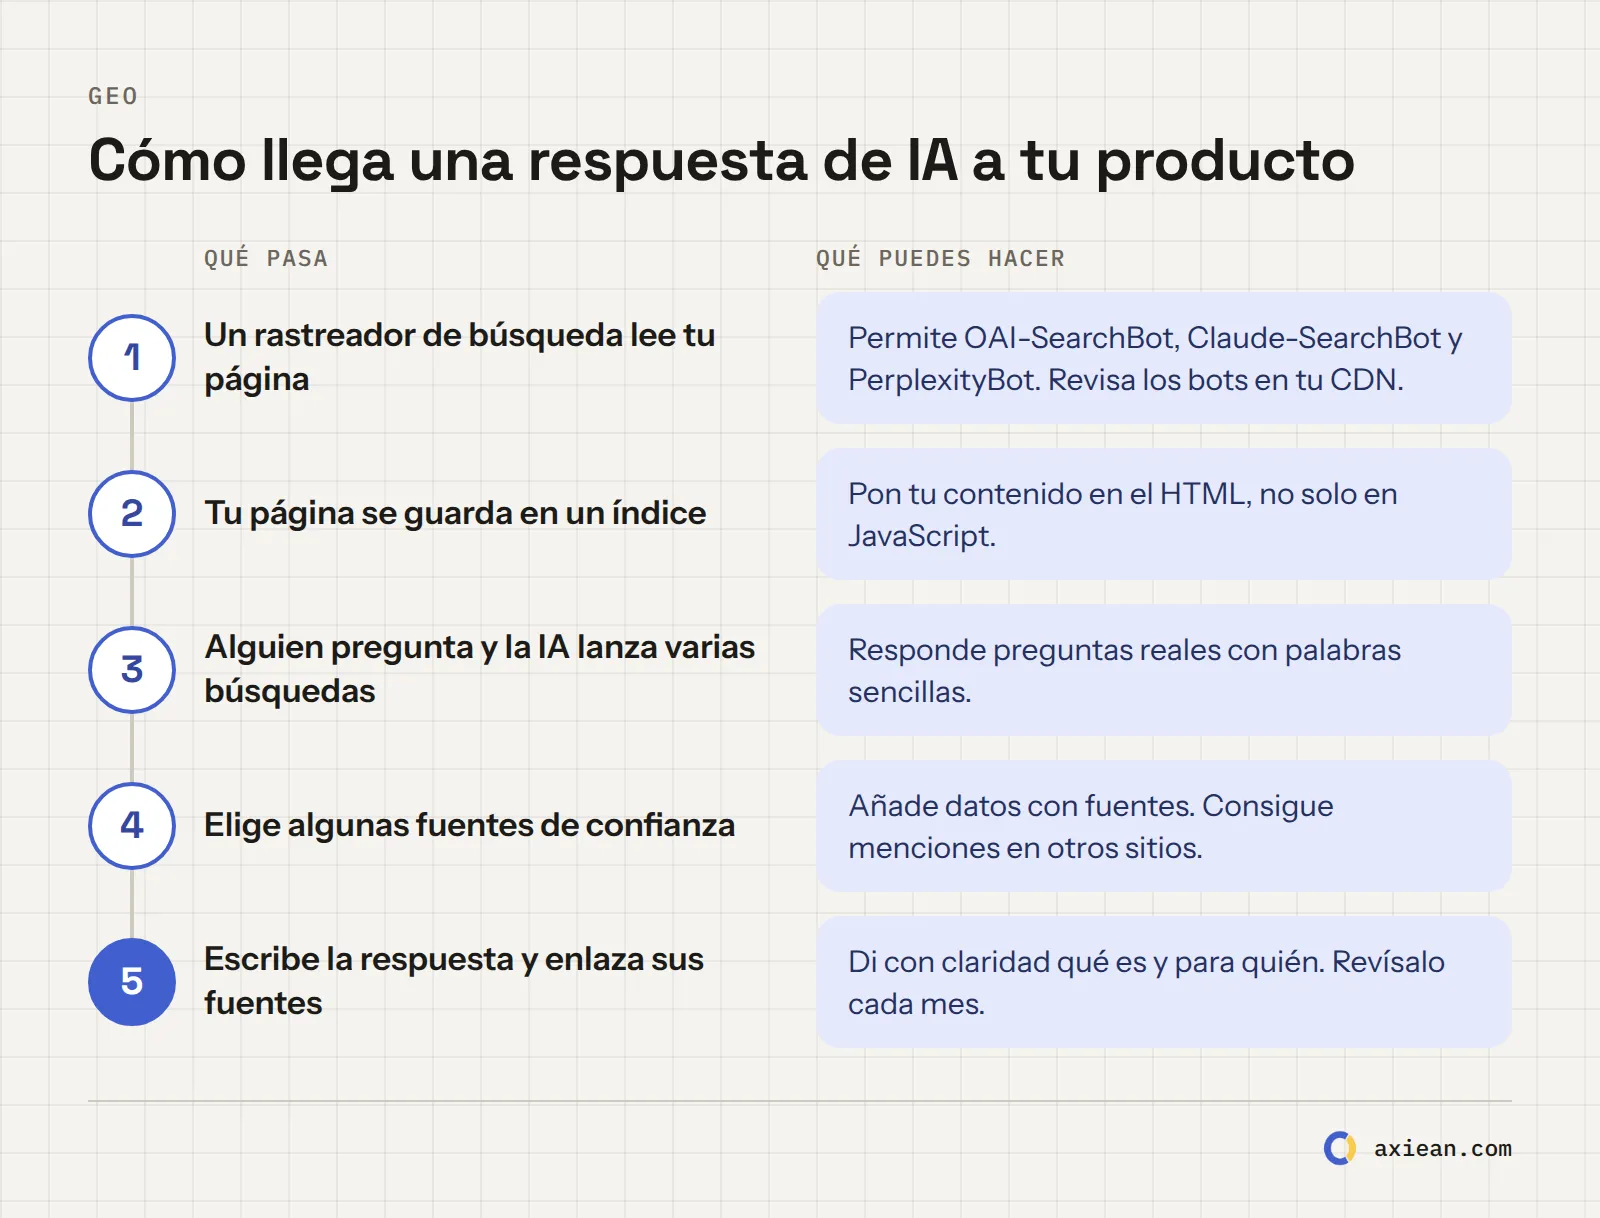The height and width of the screenshot is (1218, 1600).
Task: Select 'Un rastreador de búsqueda lee tu página'
Action: [460, 357]
